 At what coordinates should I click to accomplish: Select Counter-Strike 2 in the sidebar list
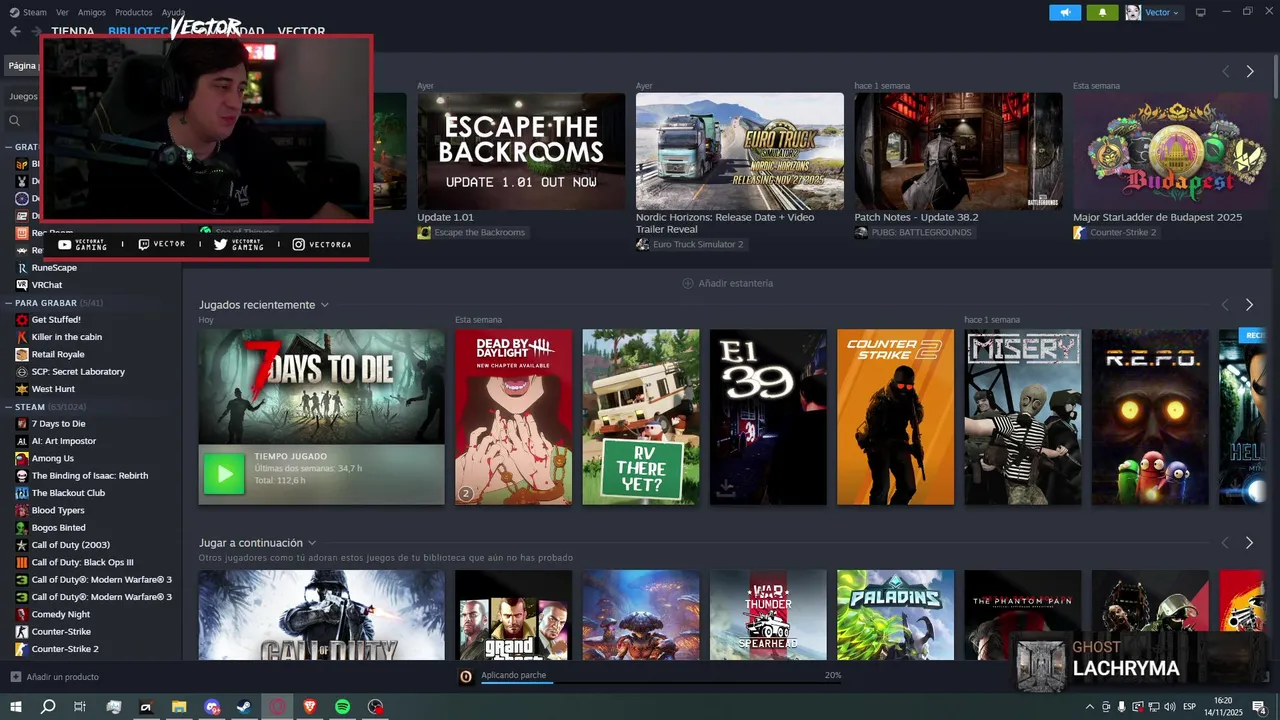click(64, 649)
